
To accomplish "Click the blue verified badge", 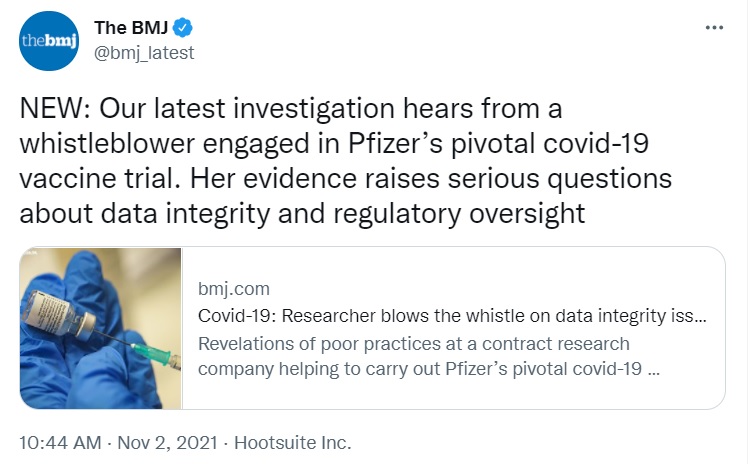I will click(182, 28).
